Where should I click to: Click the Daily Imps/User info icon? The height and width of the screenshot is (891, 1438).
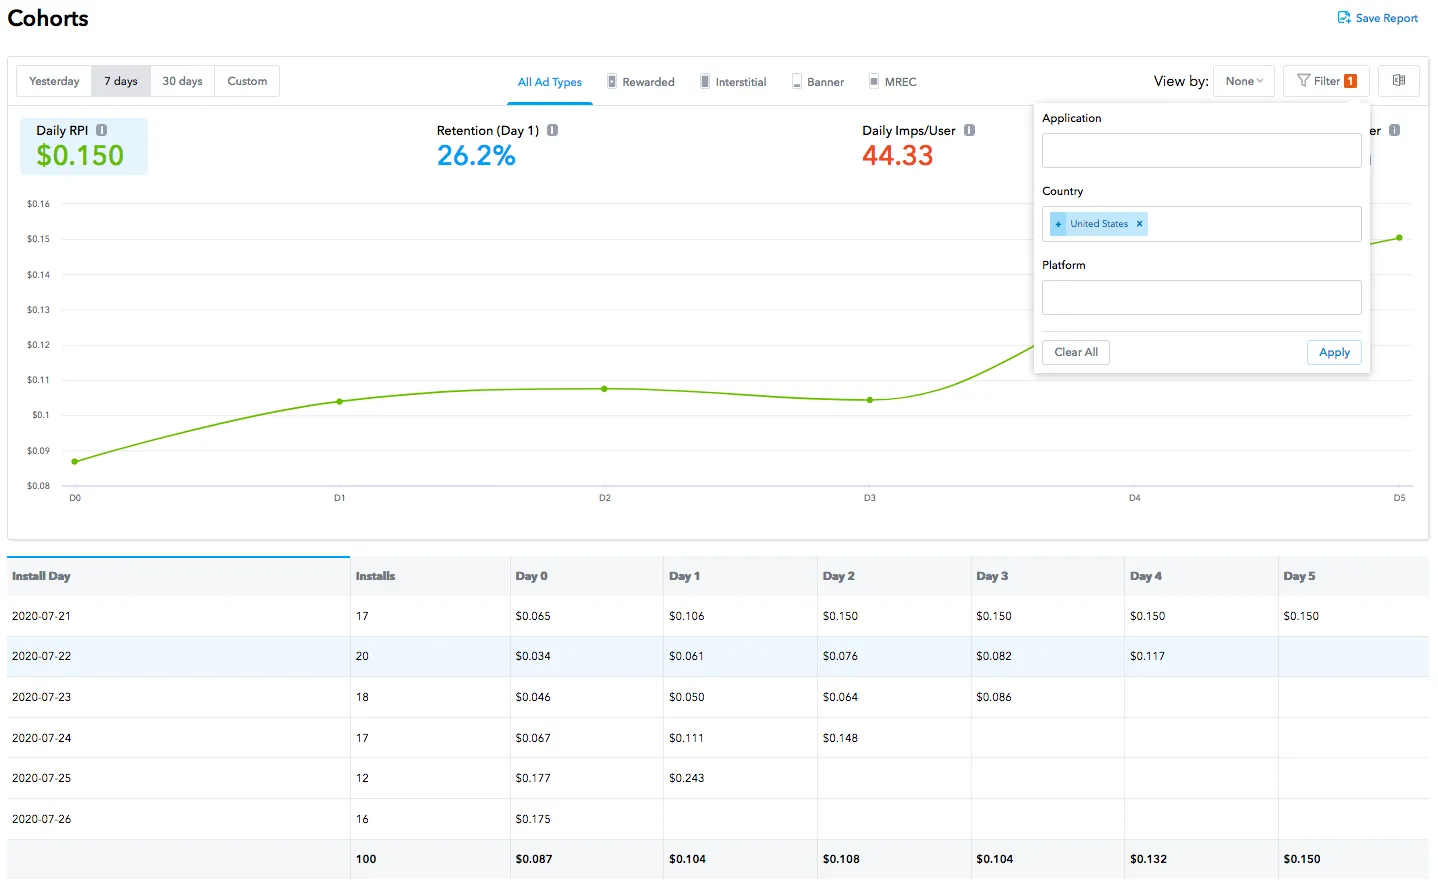(967, 130)
